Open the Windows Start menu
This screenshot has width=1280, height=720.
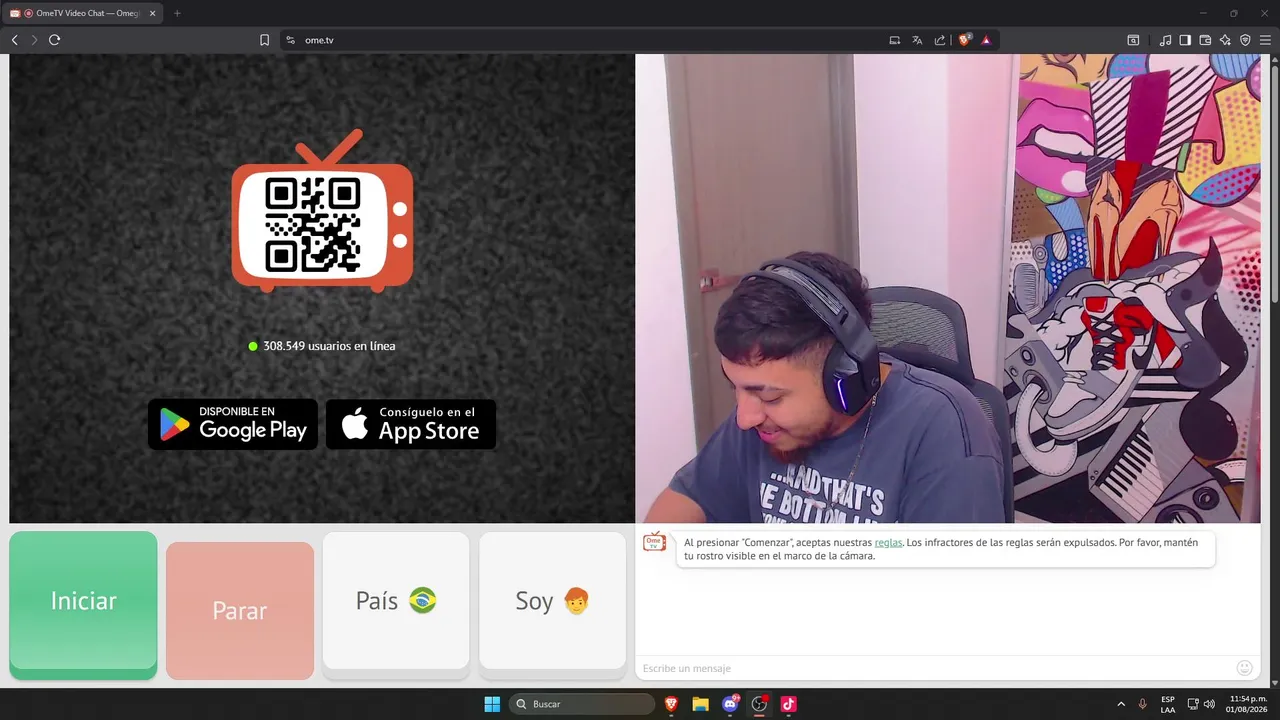[x=492, y=704]
